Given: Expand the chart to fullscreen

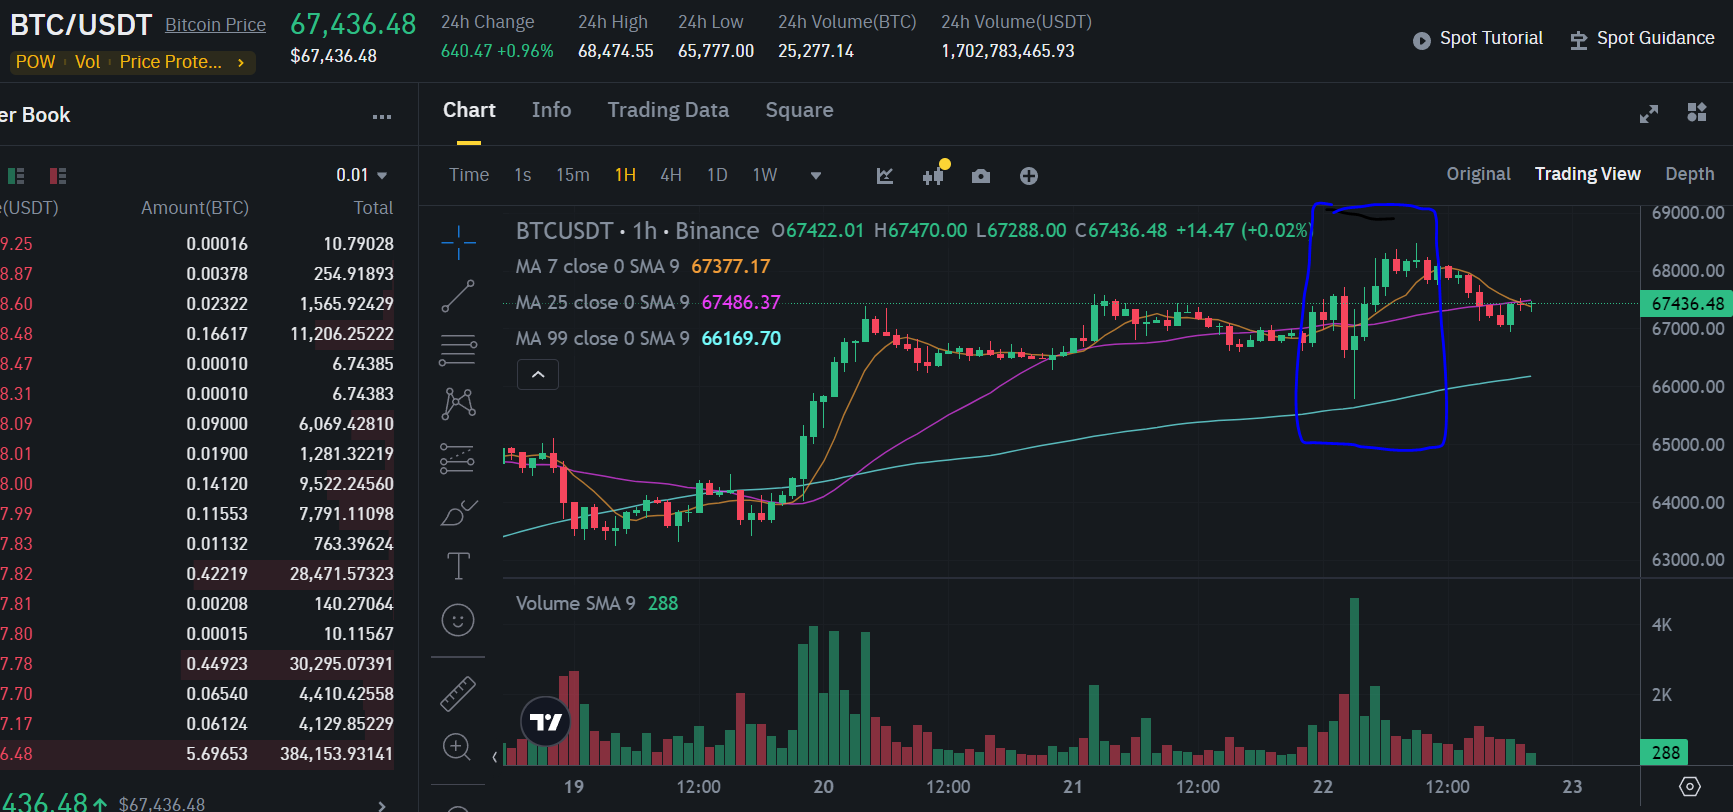Looking at the screenshot, I should [x=1649, y=114].
